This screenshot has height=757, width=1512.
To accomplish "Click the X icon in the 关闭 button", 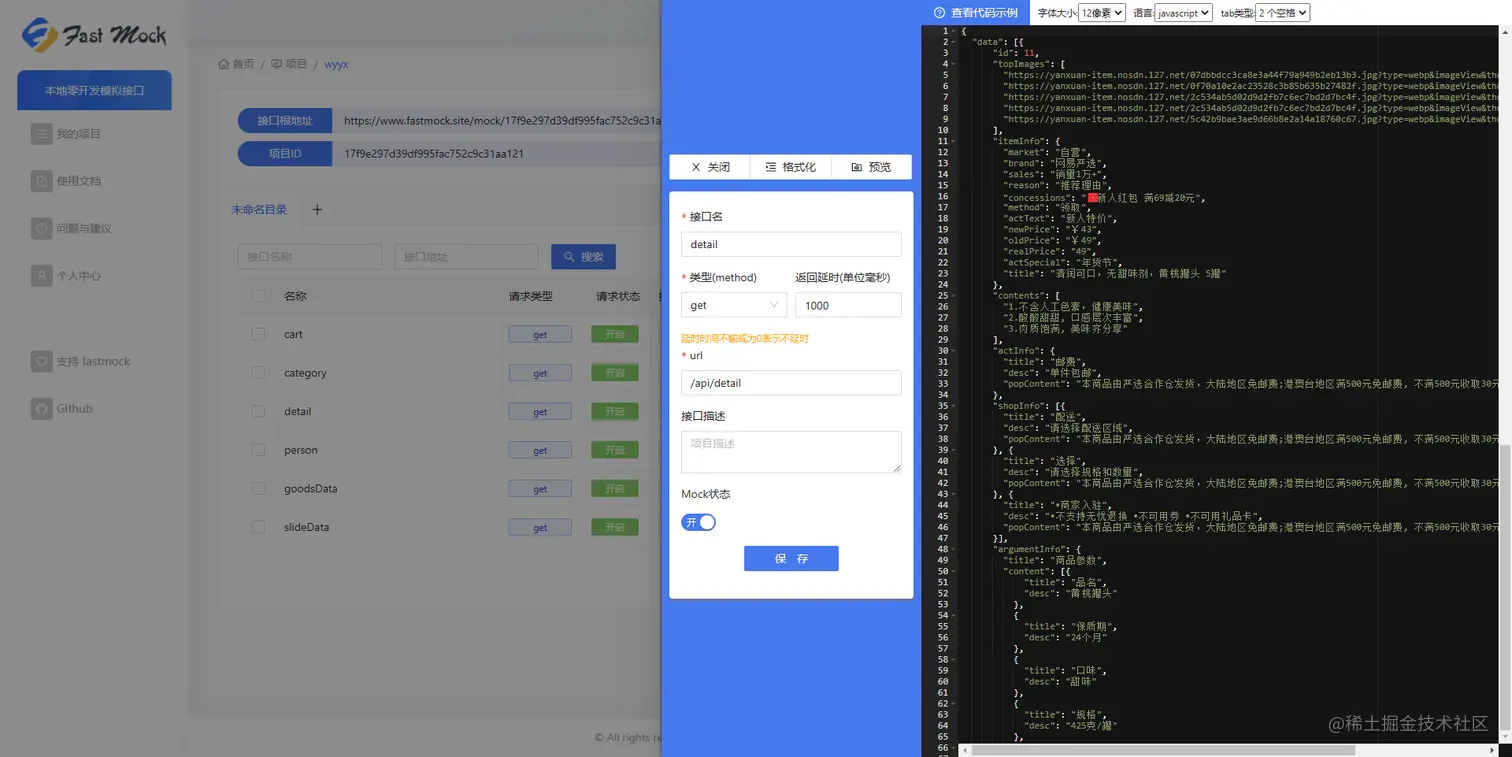I will 696,167.
